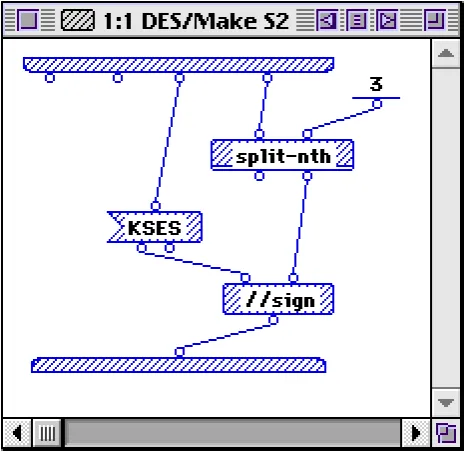The width and height of the screenshot is (467, 454).
Task: Click //sign right input terminal
Action: point(293,278)
